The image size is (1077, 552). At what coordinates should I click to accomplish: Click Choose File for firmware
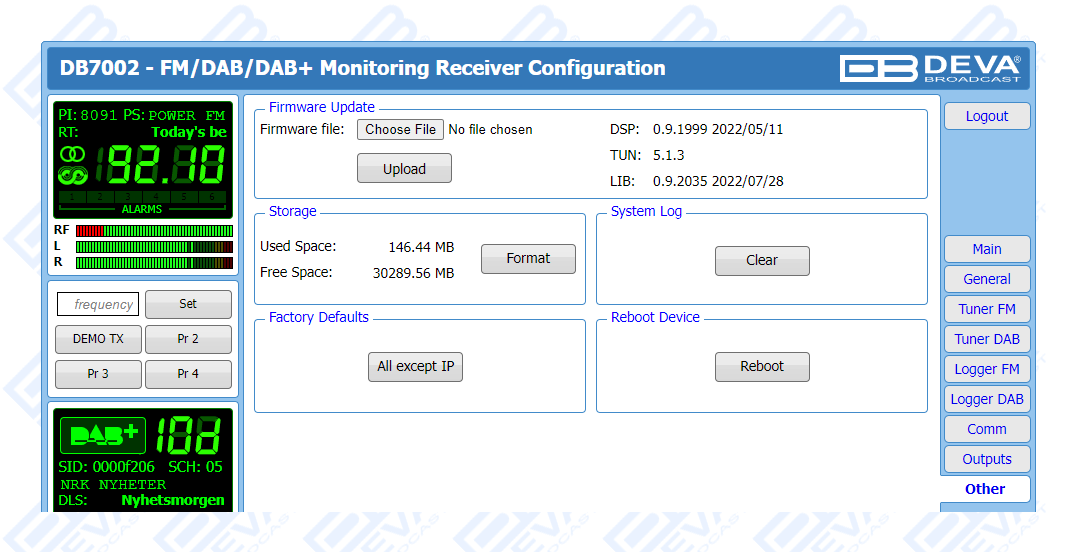[400, 129]
